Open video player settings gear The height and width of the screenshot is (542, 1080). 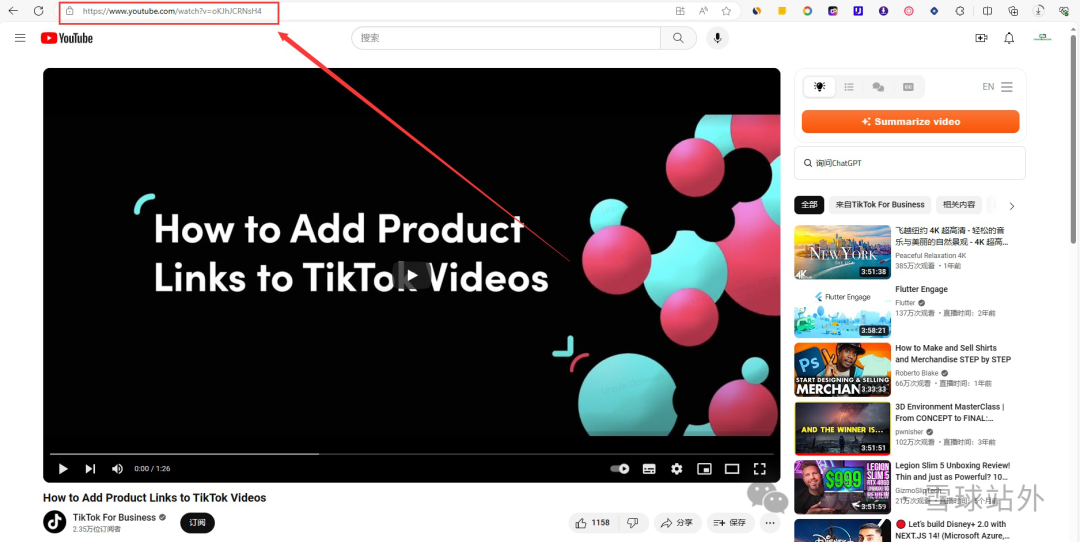point(677,469)
